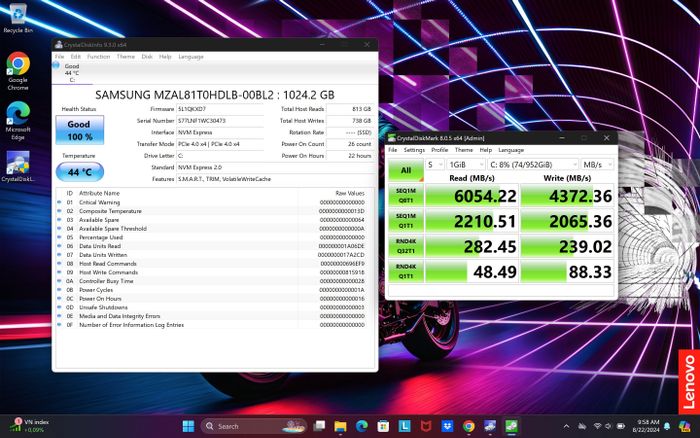Click the Serial Number value field

(x=220, y=121)
